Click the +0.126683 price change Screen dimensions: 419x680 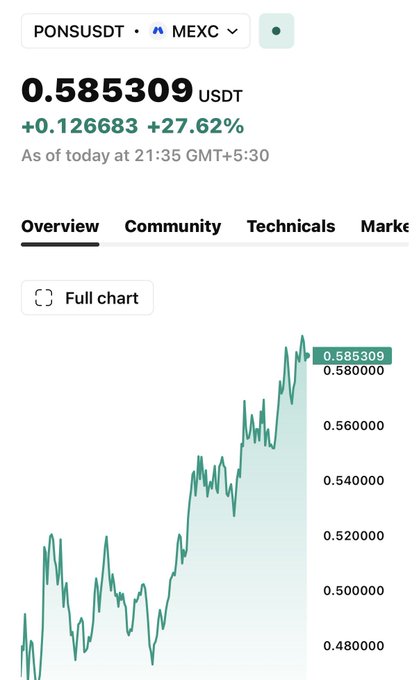80,126
